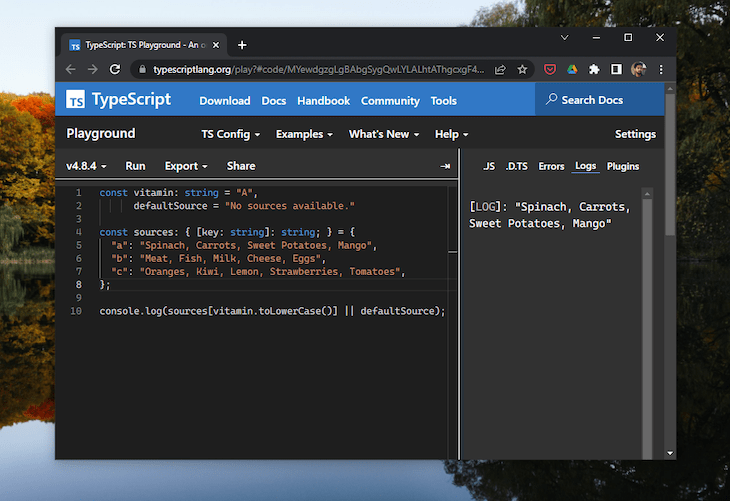Open the Pocket extension icon

pyautogui.click(x=550, y=69)
